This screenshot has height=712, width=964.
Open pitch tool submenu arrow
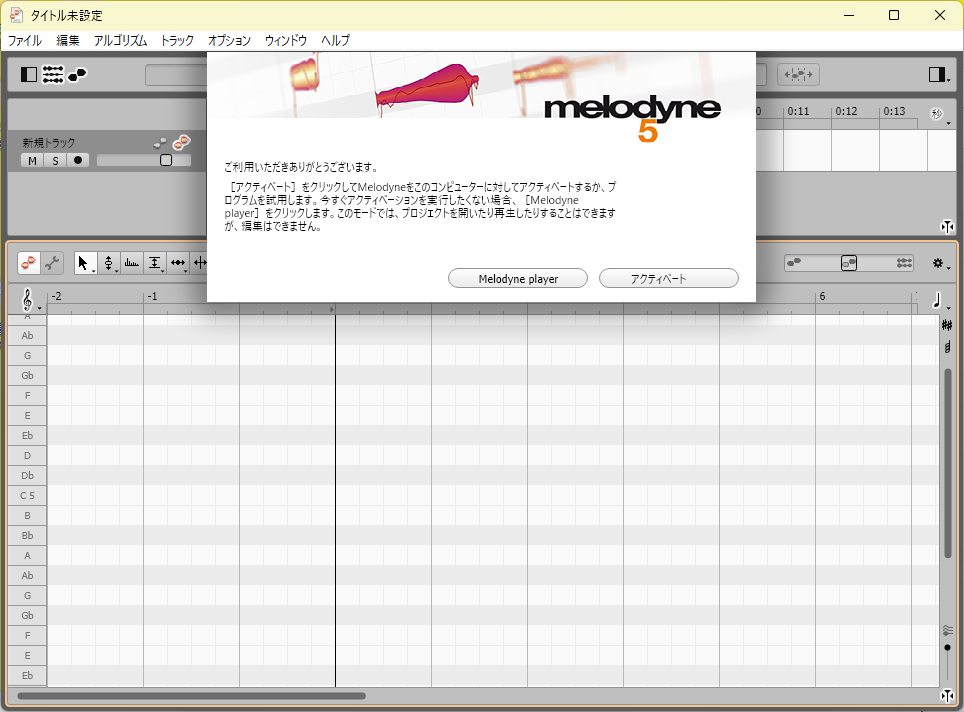(x=117, y=271)
